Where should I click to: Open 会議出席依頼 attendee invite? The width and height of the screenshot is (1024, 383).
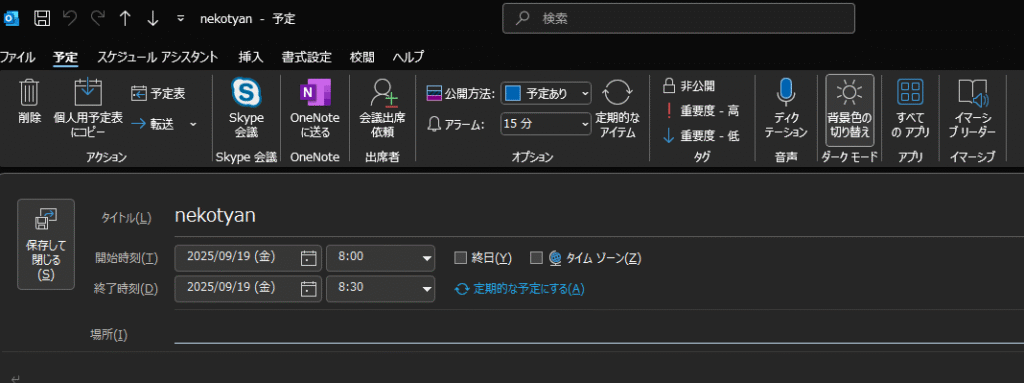(383, 108)
